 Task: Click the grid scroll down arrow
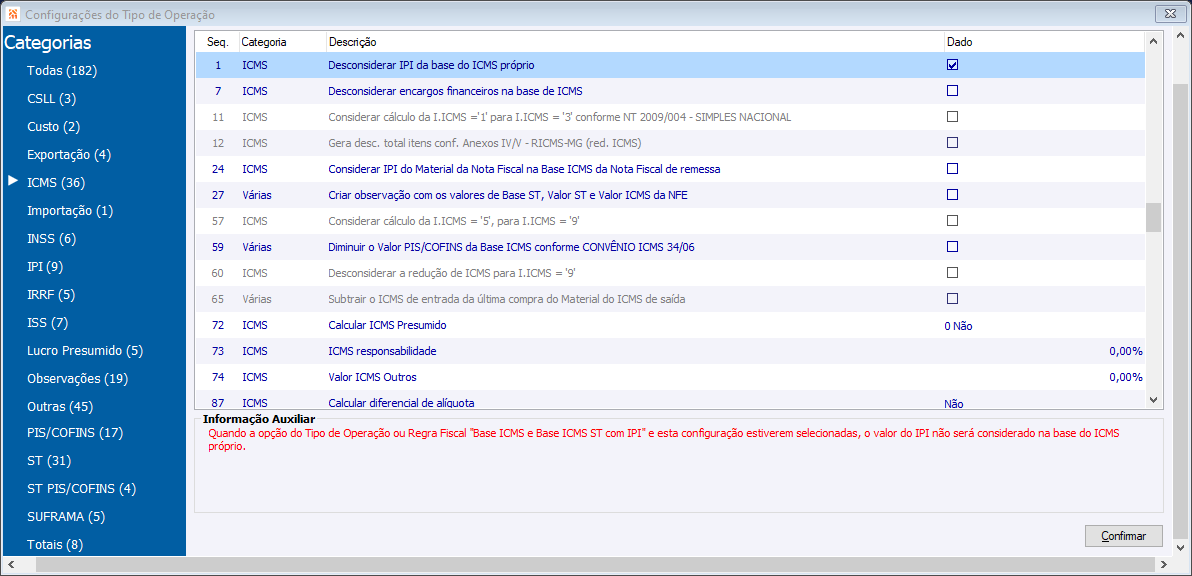pos(1152,399)
